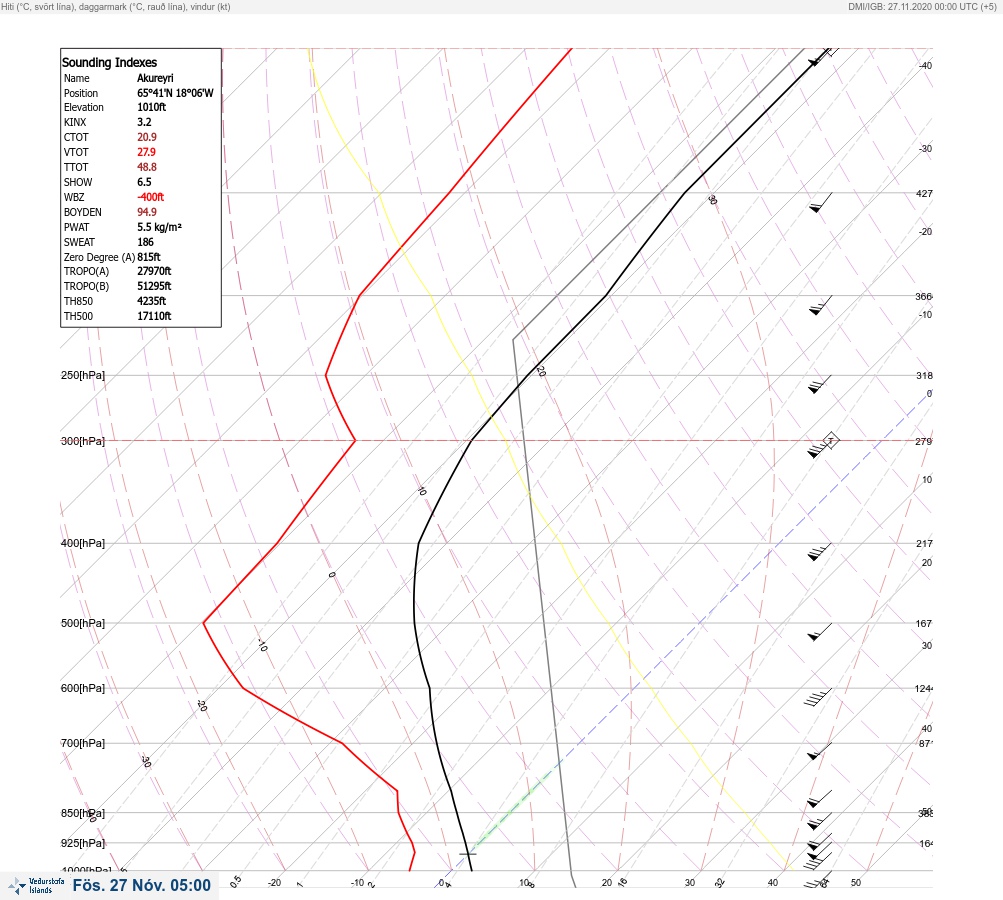This screenshot has width=1003, height=900.
Task: Click the Vedurstofa Islands logo
Action: point(36,886)
